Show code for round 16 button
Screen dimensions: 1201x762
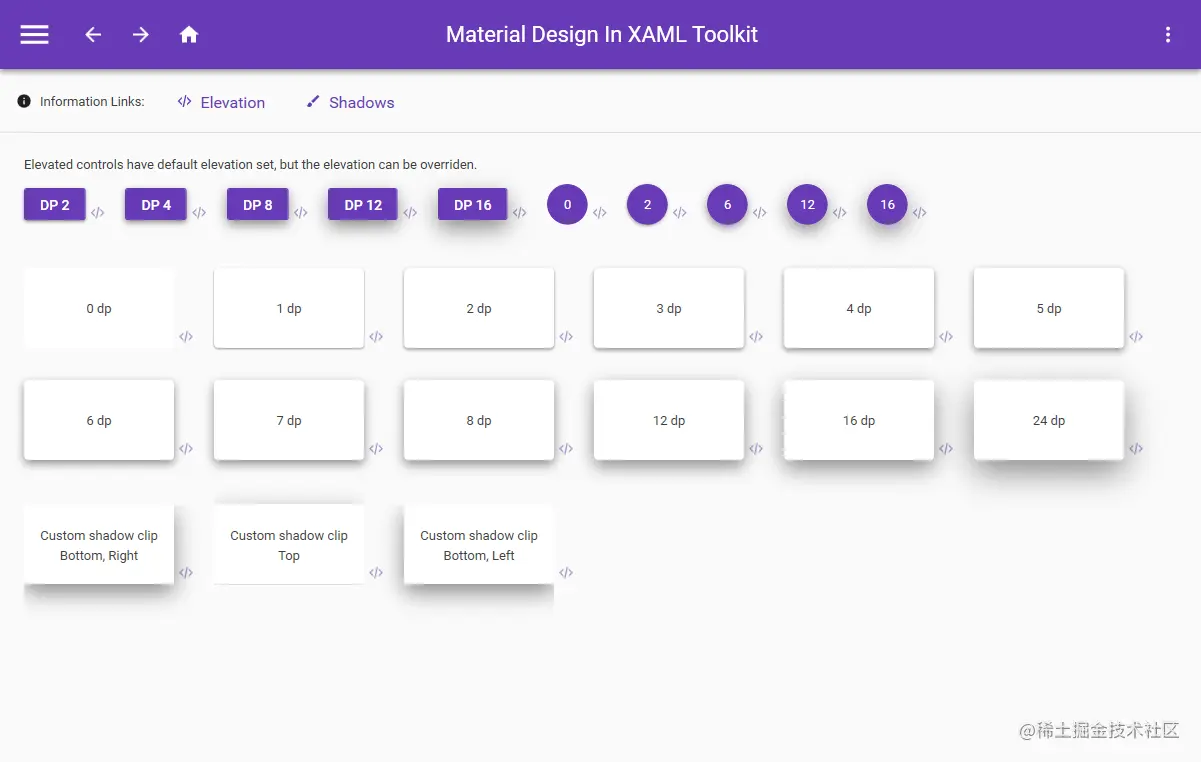click(919, 213)
